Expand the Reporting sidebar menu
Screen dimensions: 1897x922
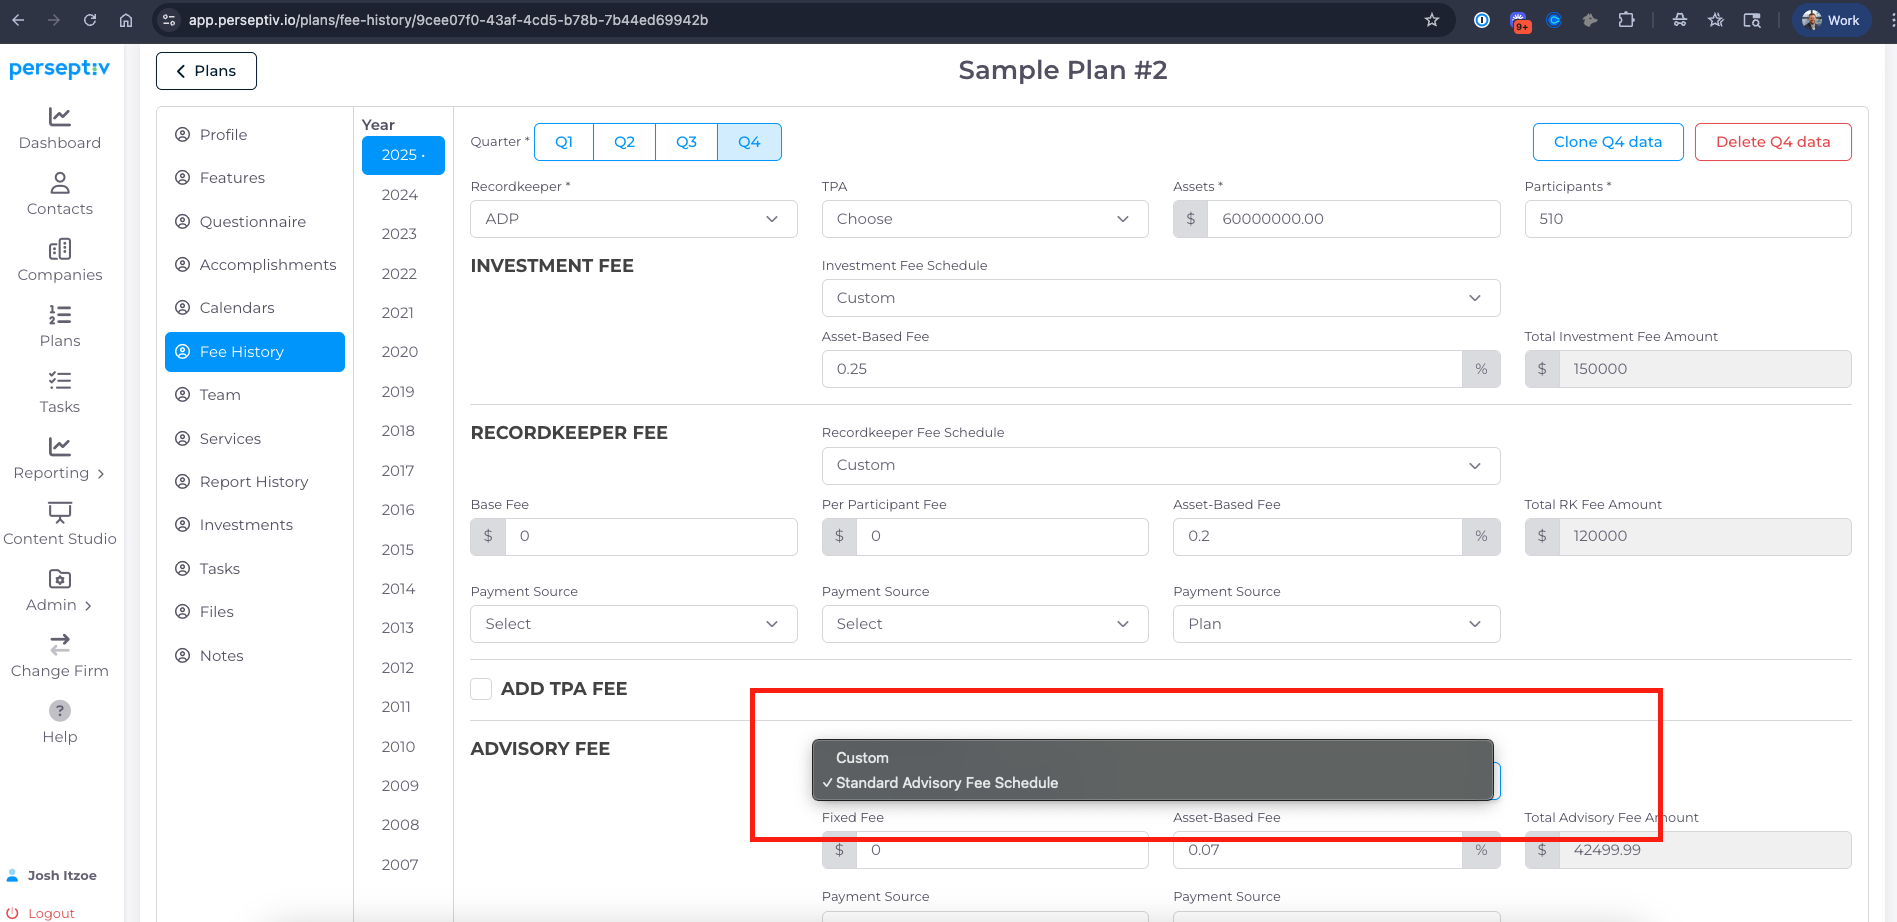click(x=60, y=458)
